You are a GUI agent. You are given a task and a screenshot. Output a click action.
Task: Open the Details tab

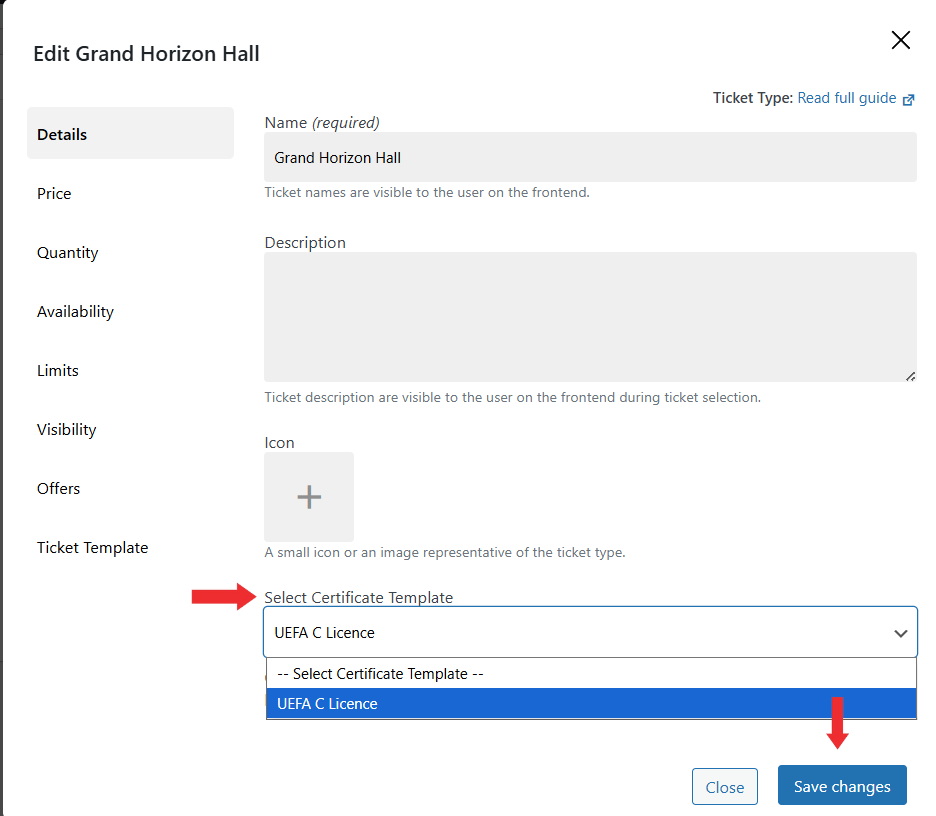130,134
